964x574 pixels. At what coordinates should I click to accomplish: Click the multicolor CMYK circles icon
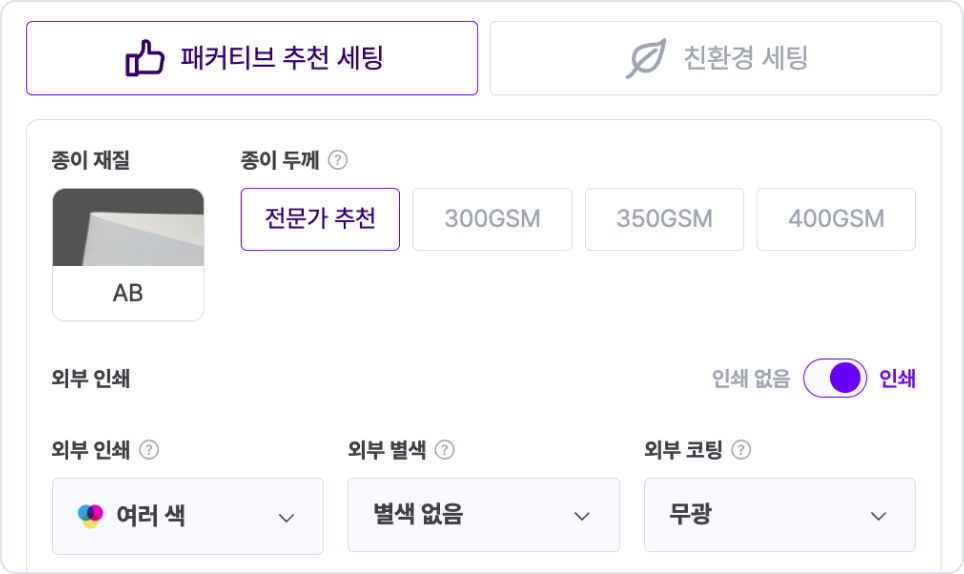click(x=90, y=516)
